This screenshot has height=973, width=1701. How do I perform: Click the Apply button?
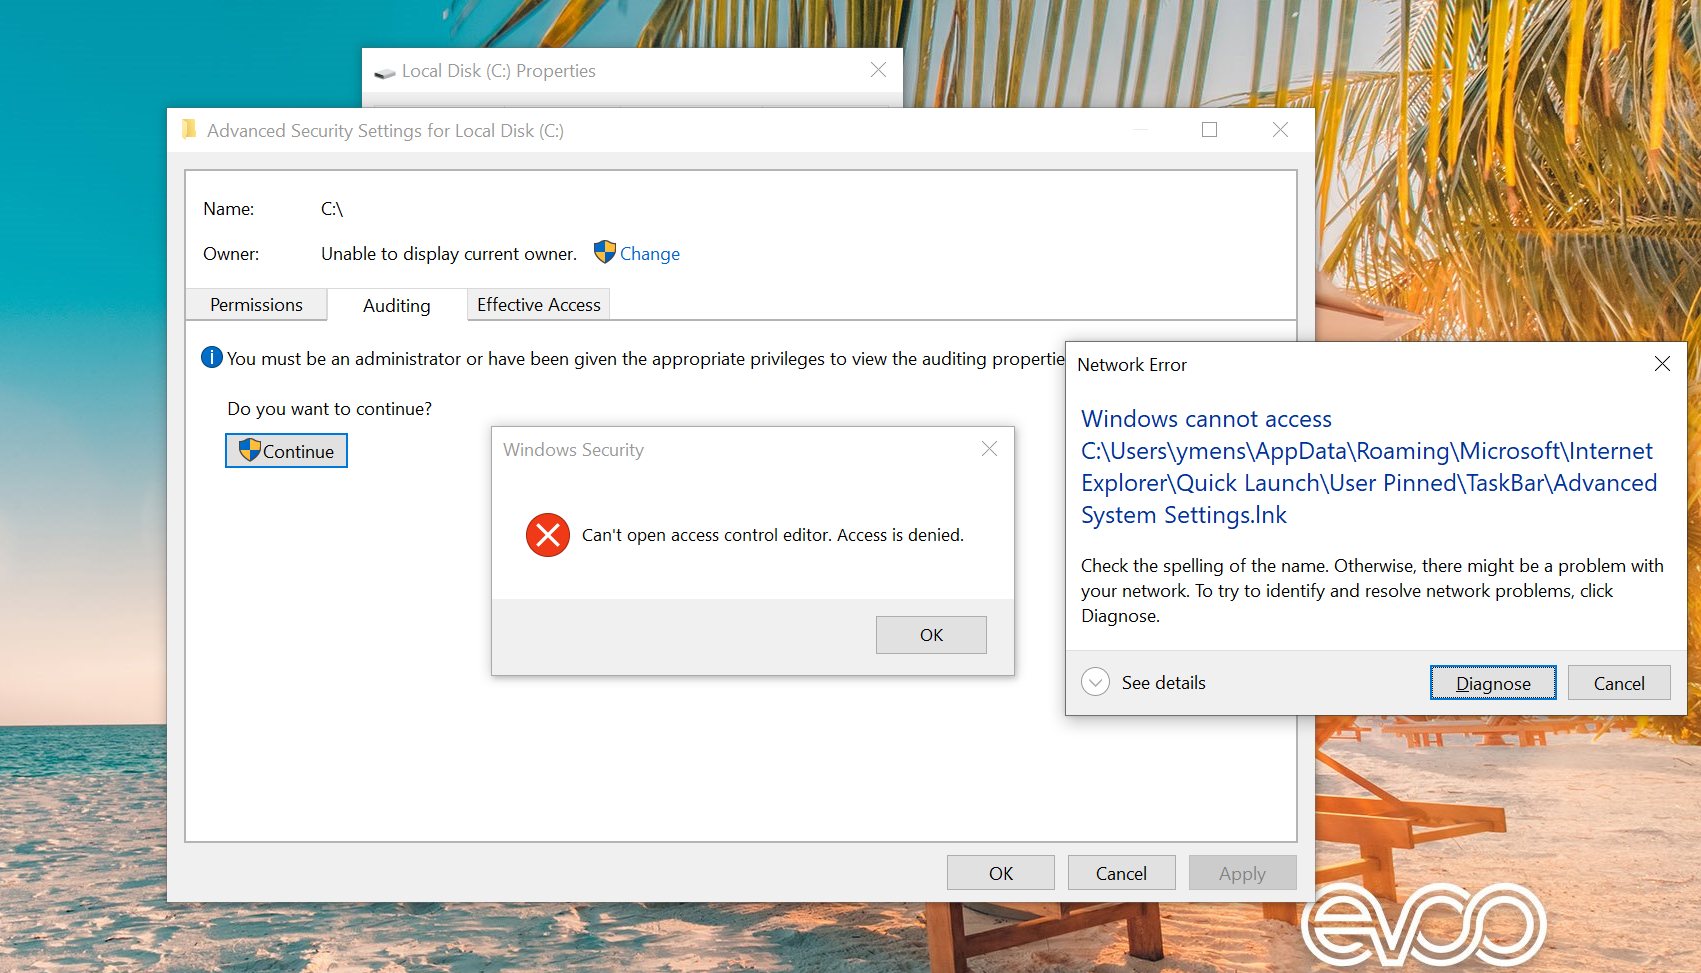(x=1242, y=871)
